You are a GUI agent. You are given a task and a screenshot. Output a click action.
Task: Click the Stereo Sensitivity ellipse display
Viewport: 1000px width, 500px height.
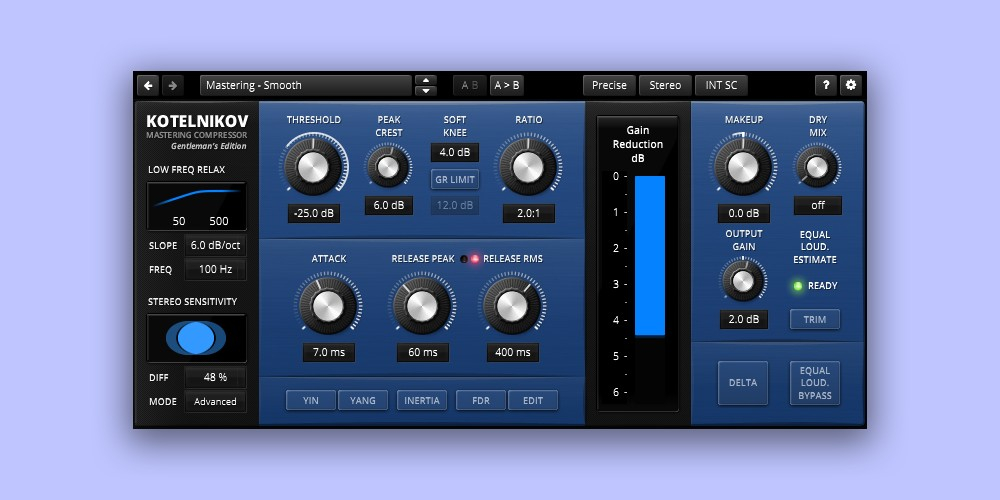click(x=196, y=338)
